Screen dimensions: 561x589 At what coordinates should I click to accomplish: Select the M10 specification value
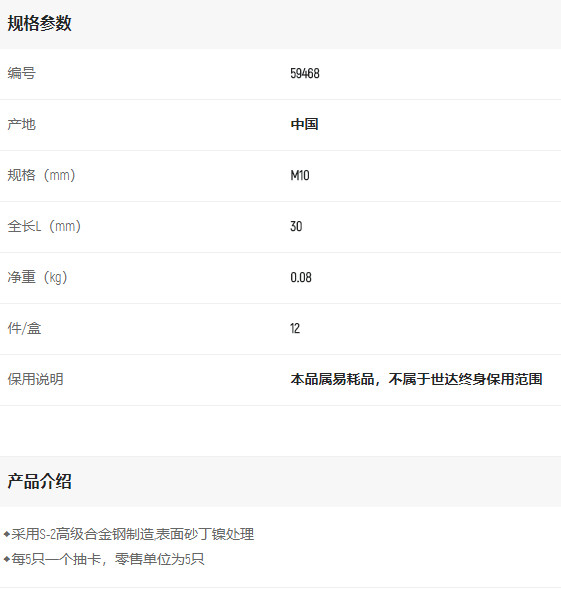point(300,175)
